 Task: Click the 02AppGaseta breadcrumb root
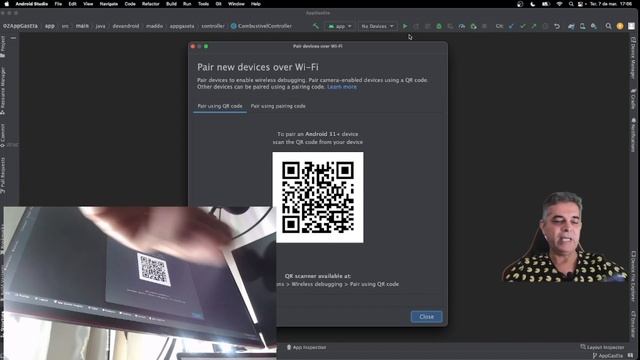(20, 26)
